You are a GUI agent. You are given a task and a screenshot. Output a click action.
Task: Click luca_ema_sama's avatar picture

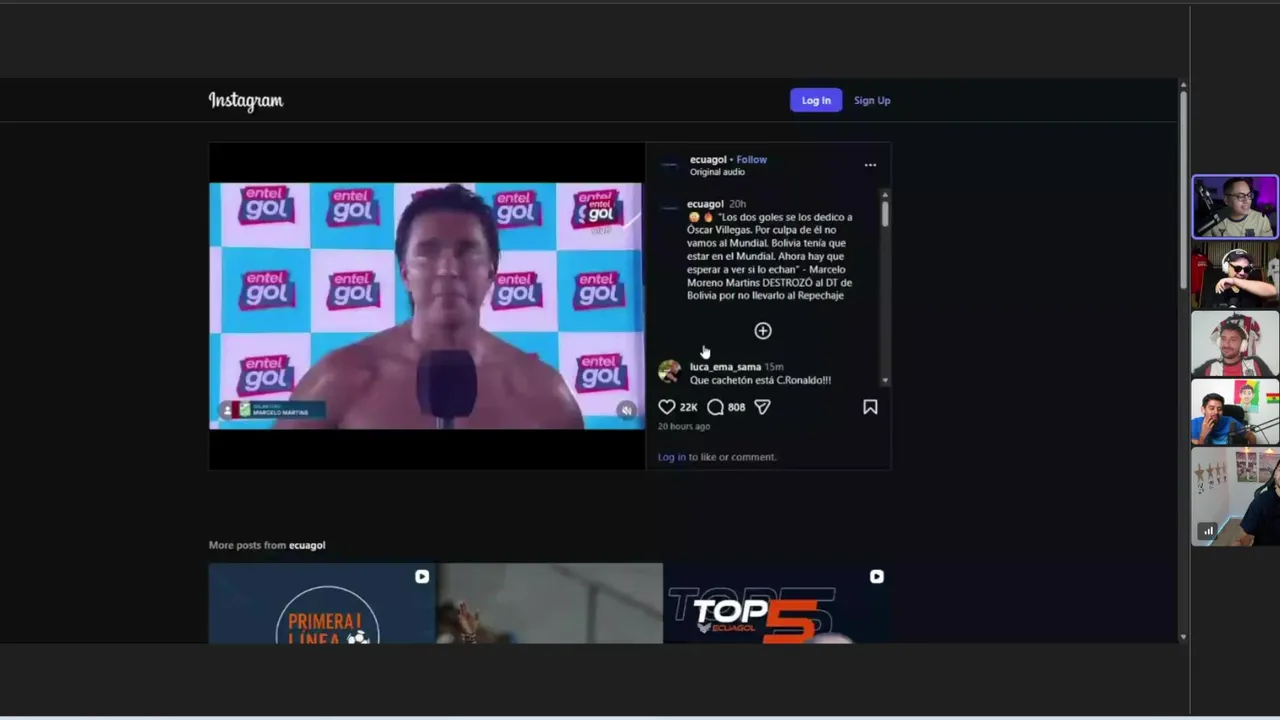tap(669, 372)
